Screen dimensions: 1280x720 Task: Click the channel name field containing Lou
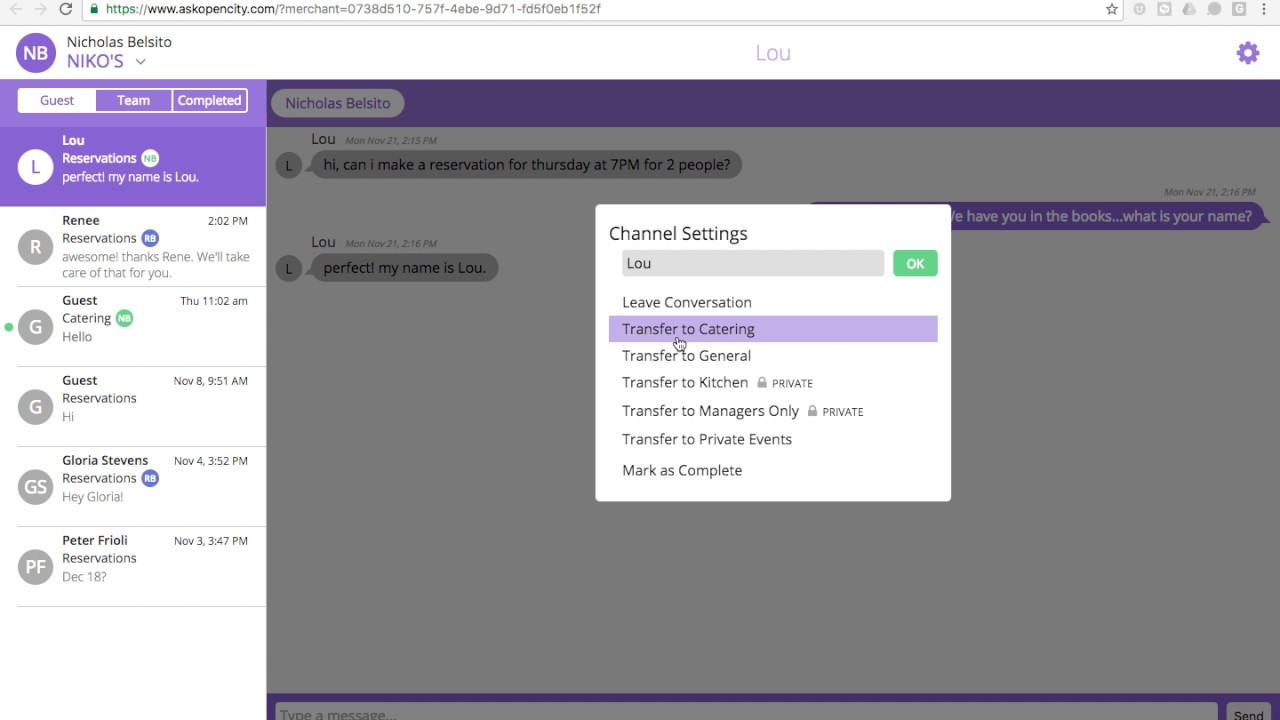(753, 263)
